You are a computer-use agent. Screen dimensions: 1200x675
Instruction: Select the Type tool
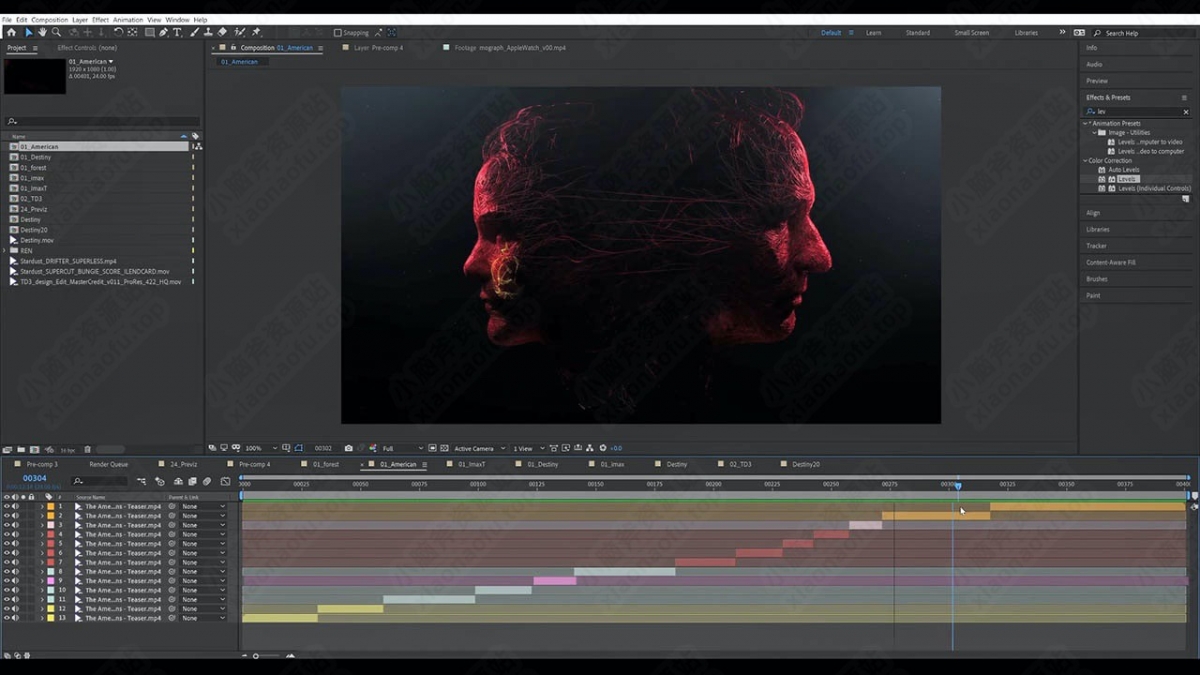pos(178,32)
